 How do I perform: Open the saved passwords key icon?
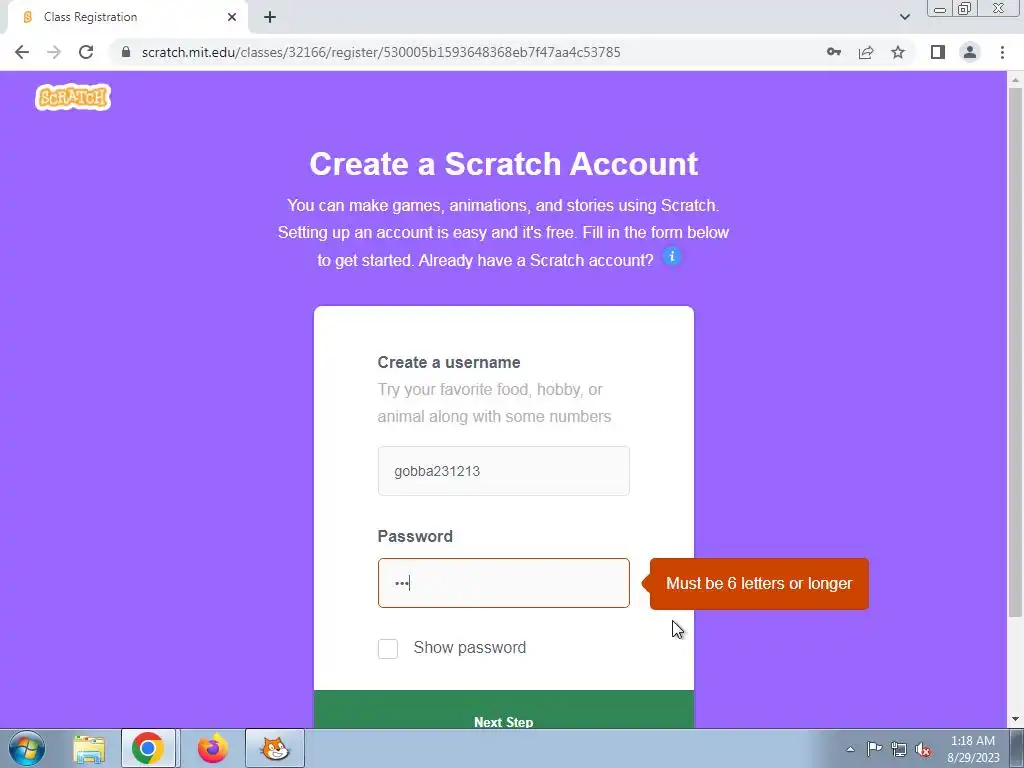click(x=834, y=52)
